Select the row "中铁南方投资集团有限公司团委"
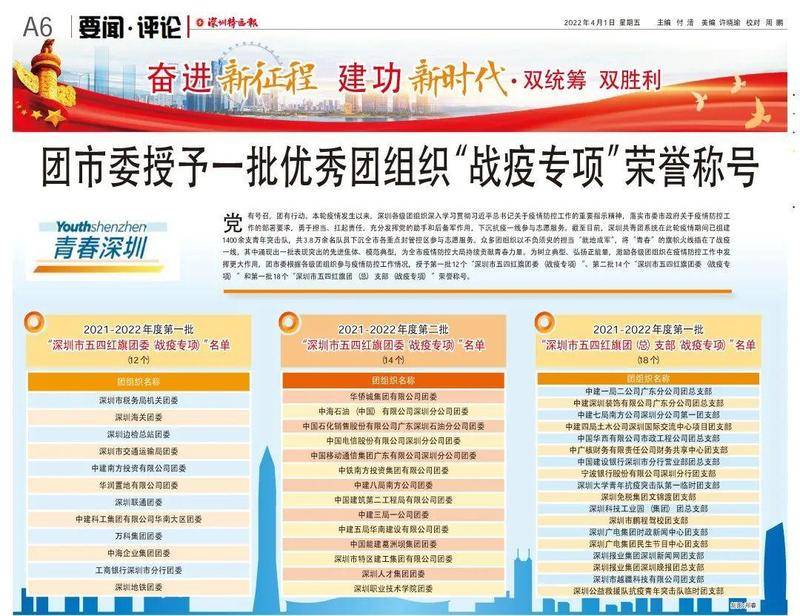Viewport: 800px width, 616px height. [x=393, y=470]
